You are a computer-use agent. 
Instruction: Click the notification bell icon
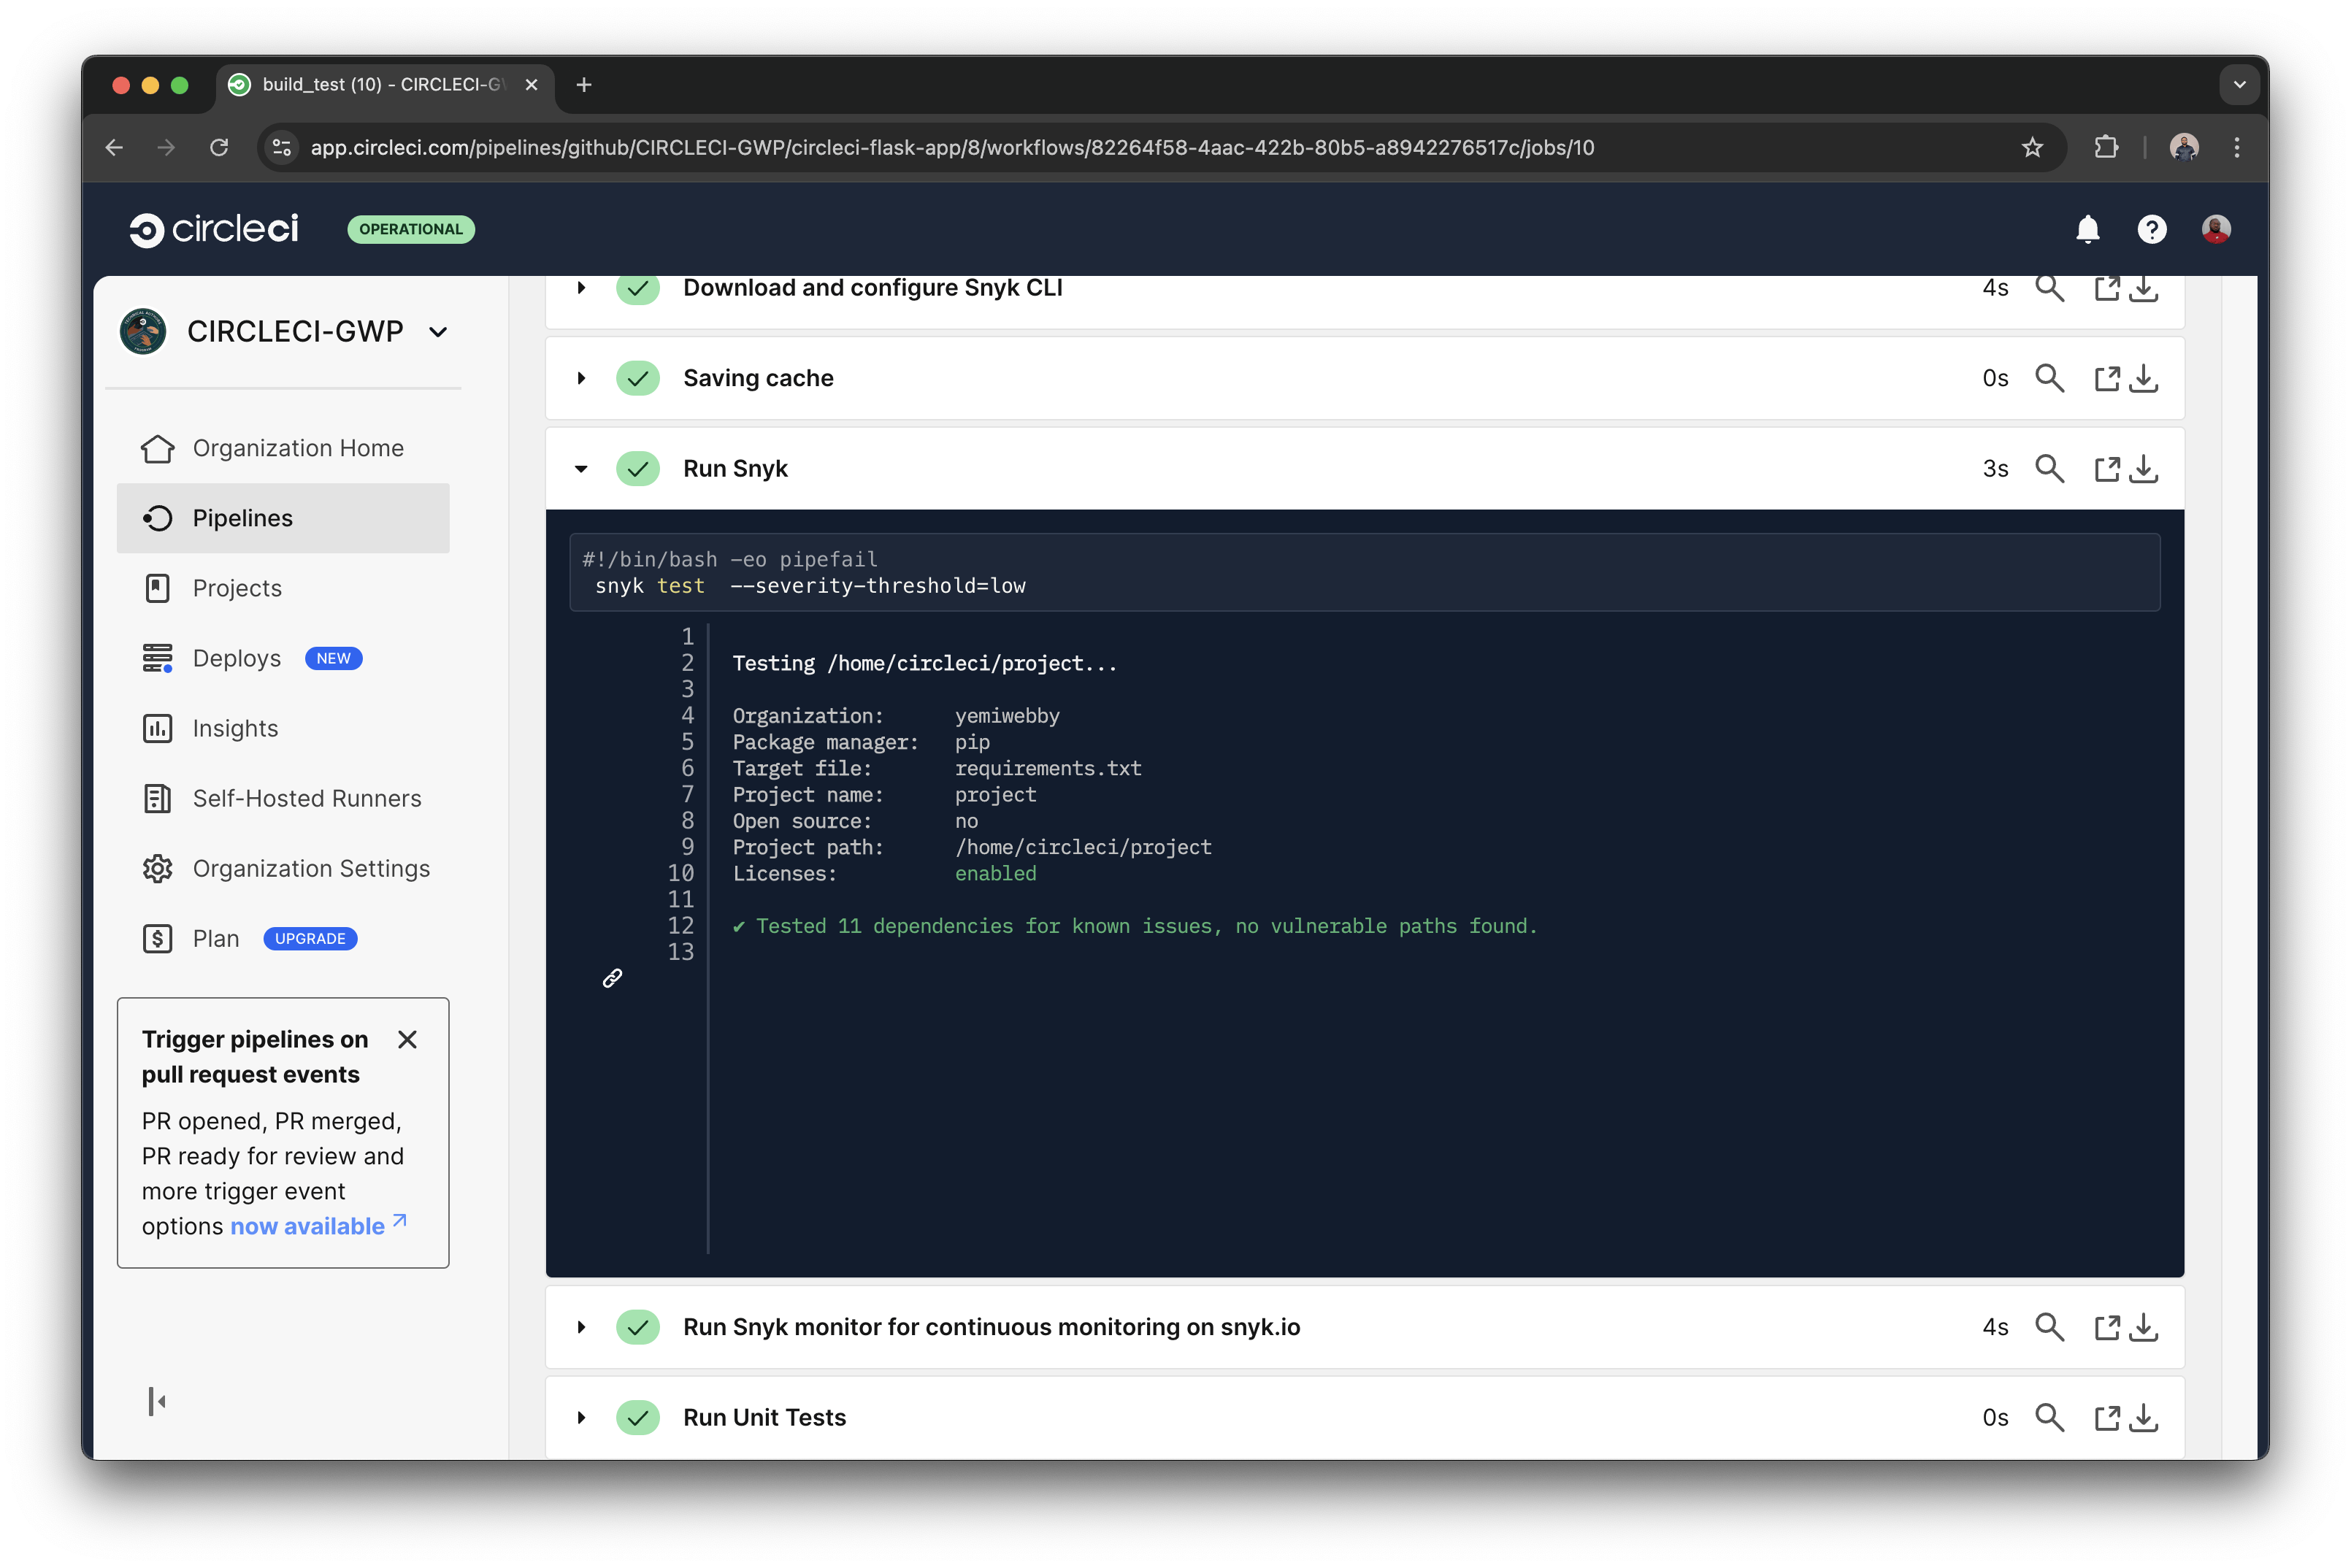click(2088, 229)
